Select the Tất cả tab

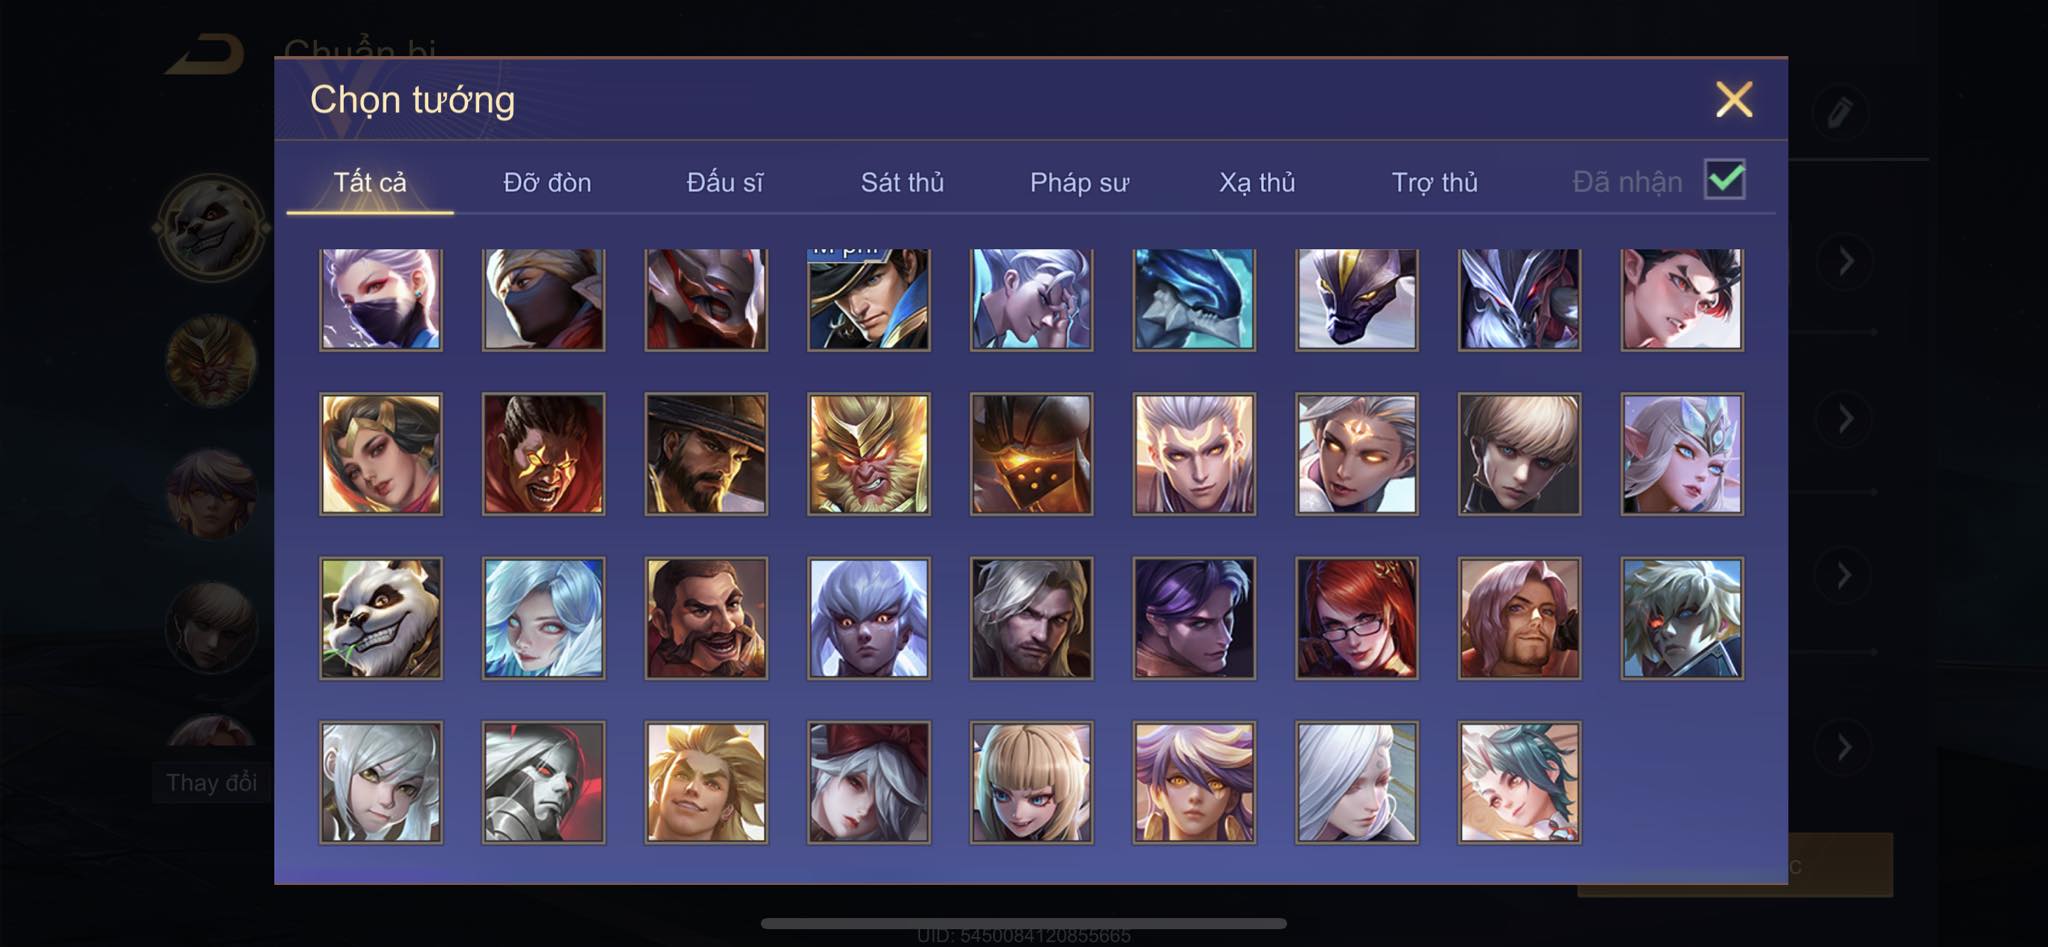370,182
